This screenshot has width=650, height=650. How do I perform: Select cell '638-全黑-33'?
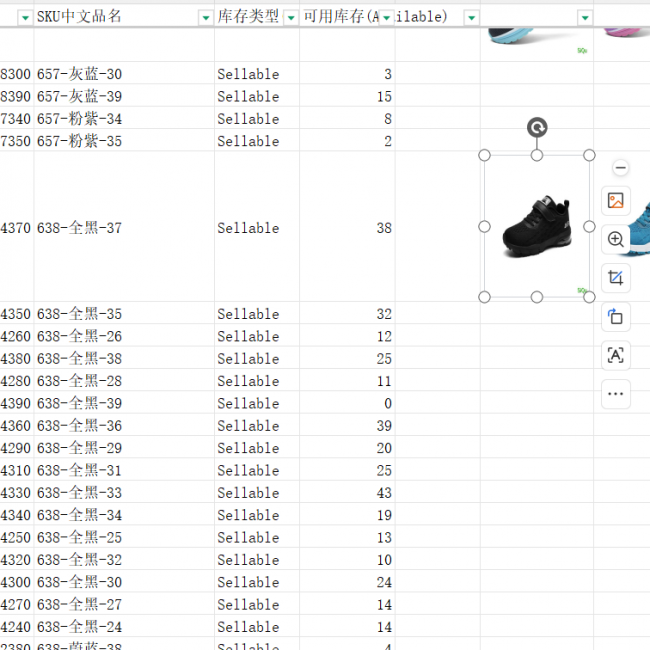[x=124, y=493]
